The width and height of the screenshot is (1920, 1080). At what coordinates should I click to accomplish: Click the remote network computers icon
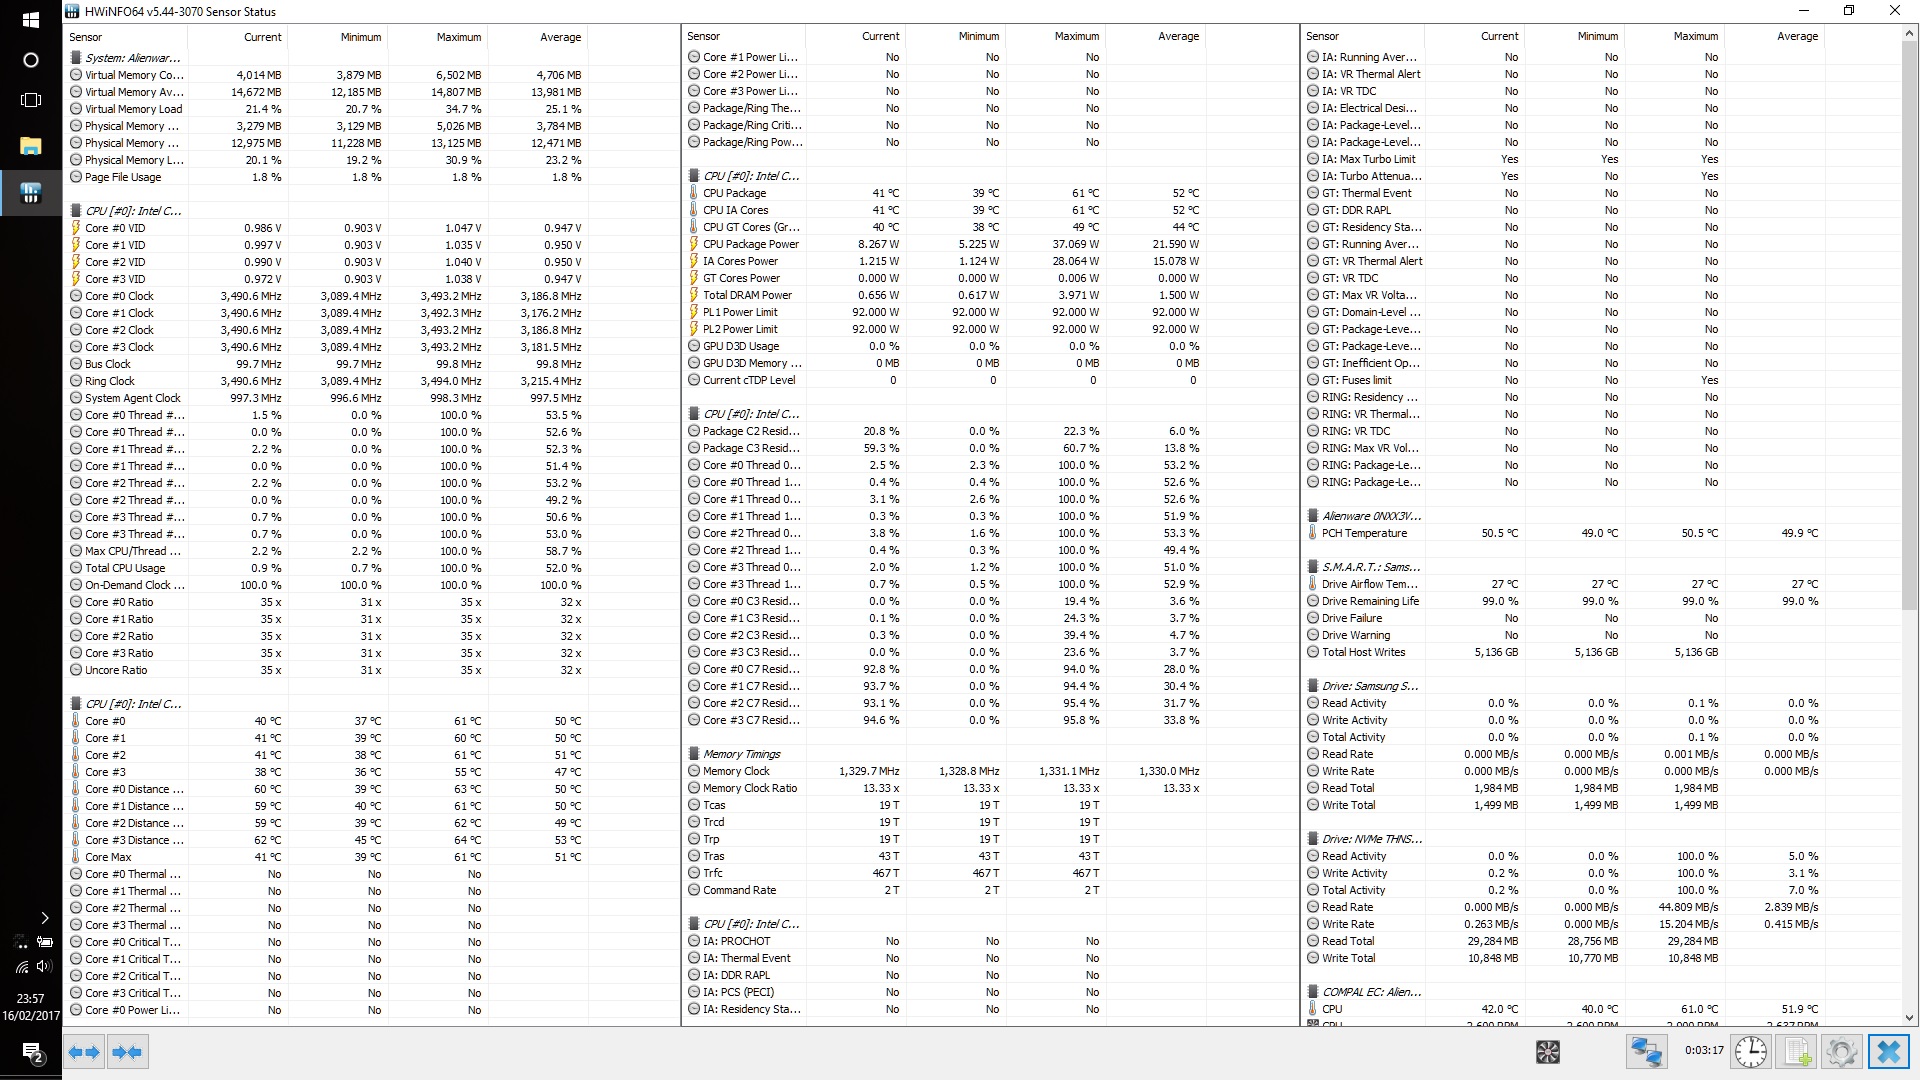(1646, 1052)
